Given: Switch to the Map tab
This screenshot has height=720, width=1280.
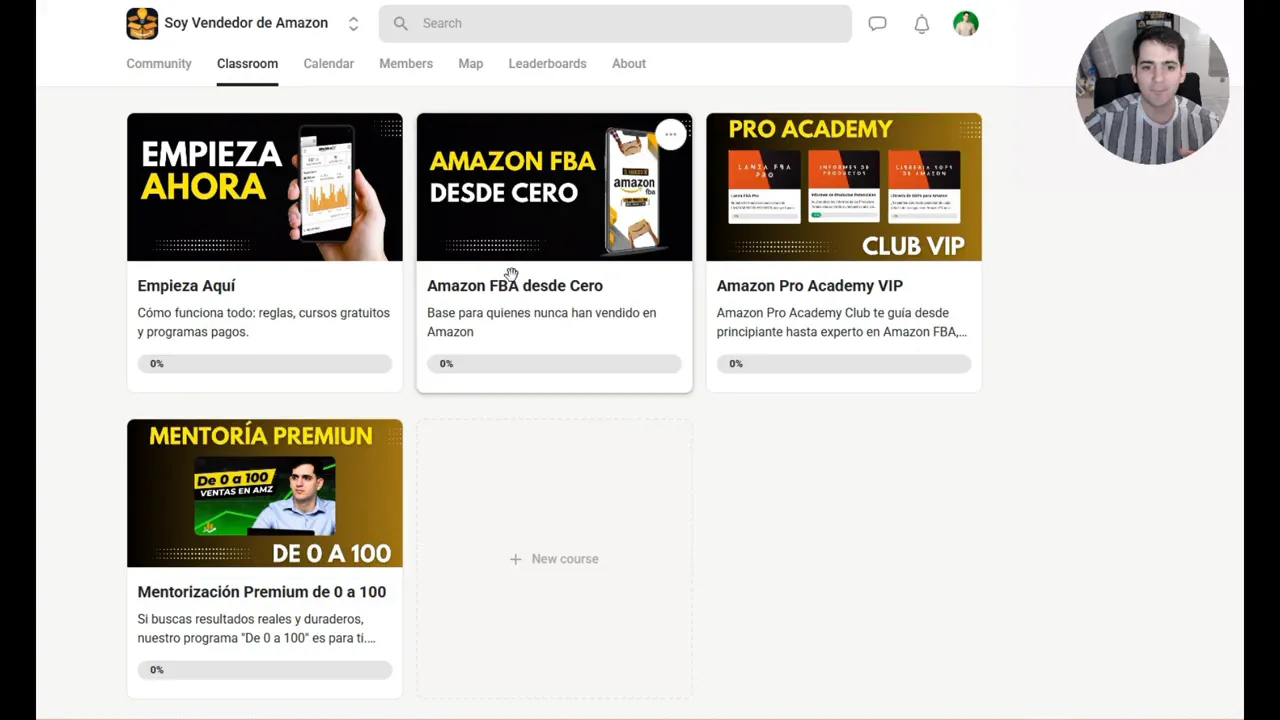Looking at the screenshot, I should coord(471,63).
